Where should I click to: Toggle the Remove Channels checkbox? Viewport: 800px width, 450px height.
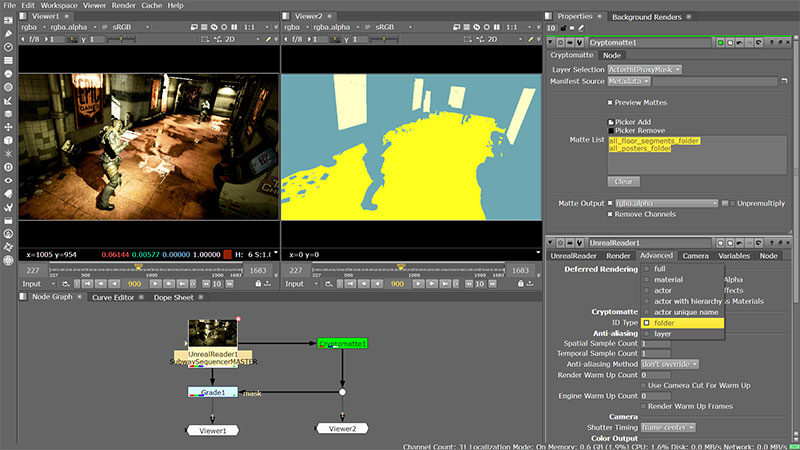610,214
